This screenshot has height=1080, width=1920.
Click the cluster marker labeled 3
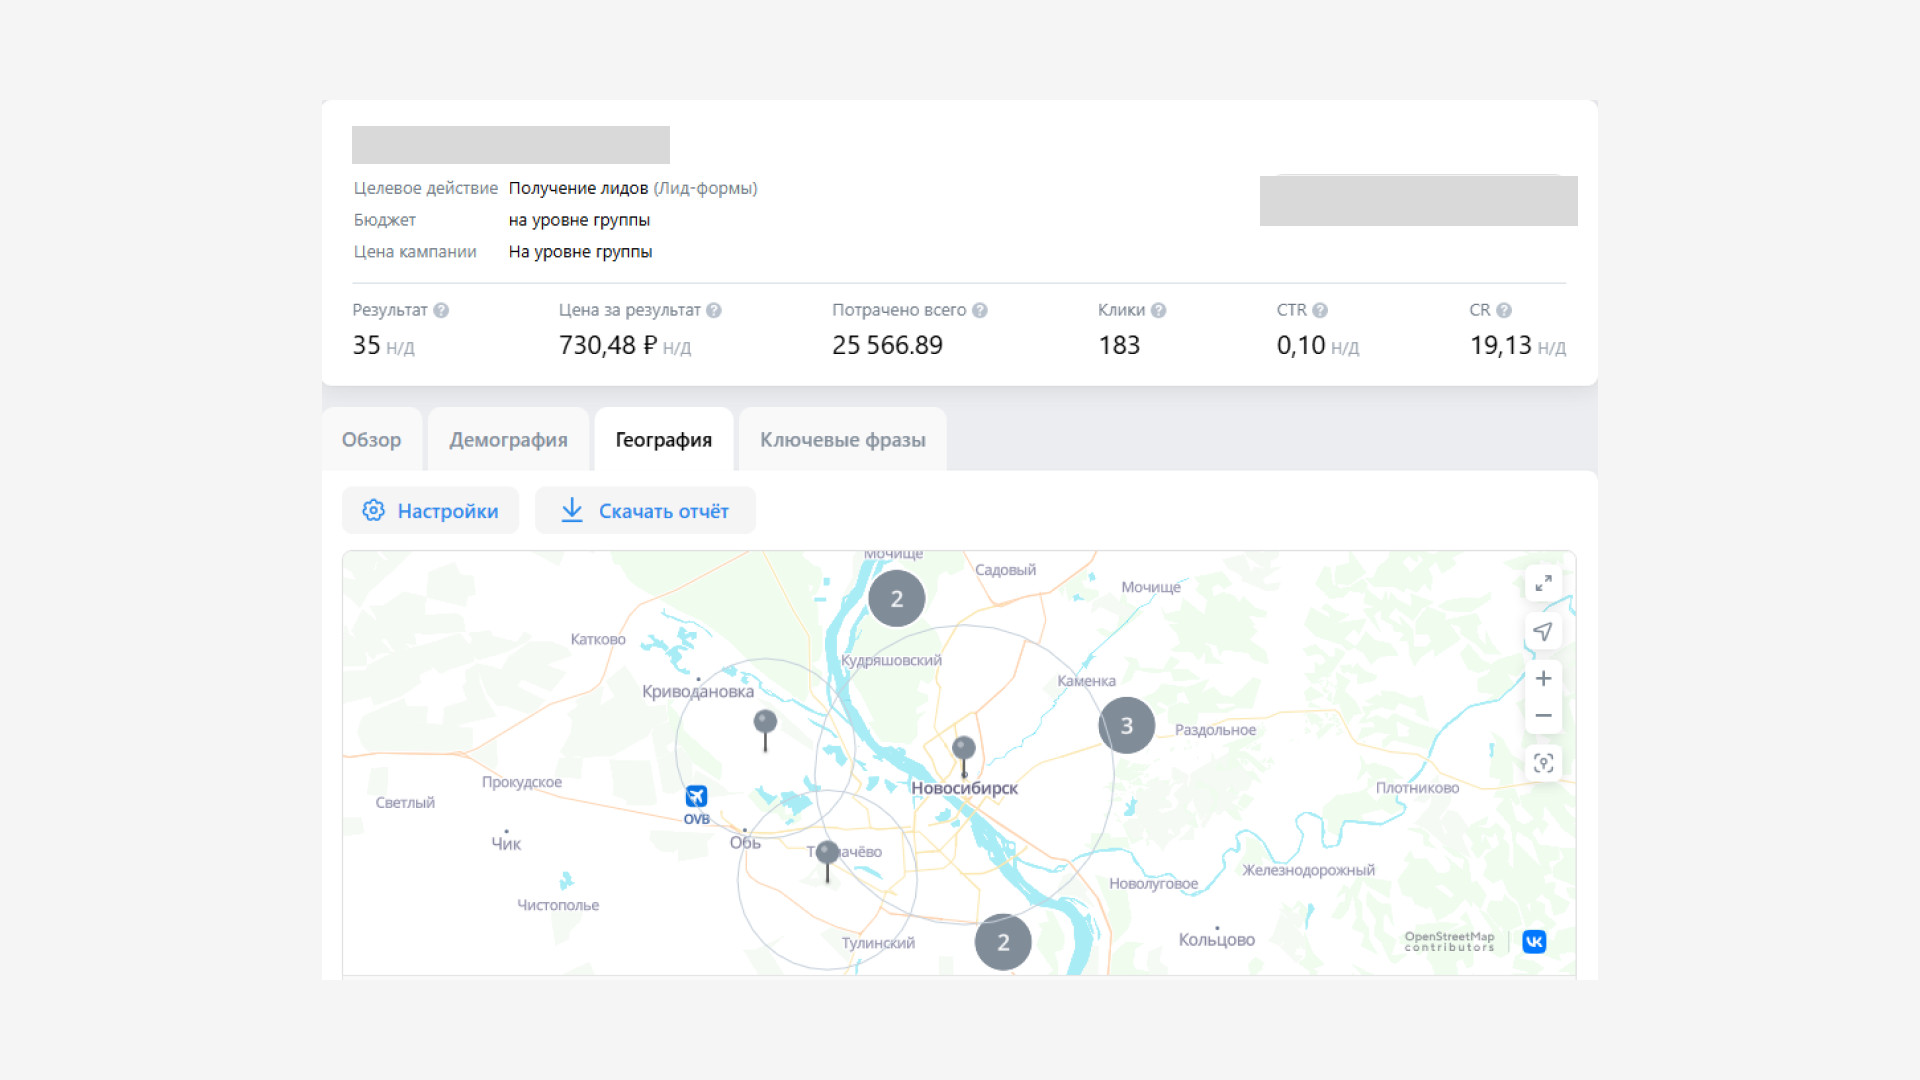coord(1127,725)
